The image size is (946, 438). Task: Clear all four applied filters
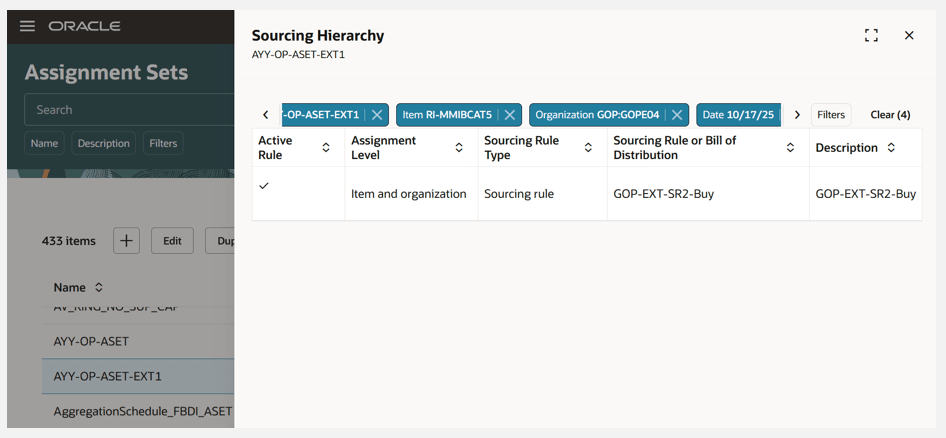click(890, 115)
